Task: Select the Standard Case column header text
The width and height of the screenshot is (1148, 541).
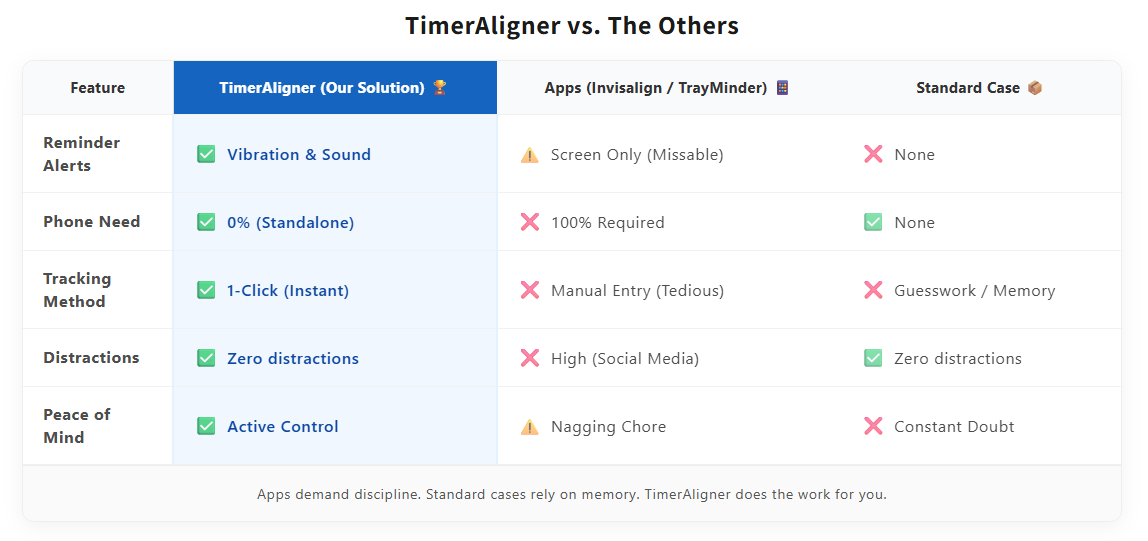Action: [967, 88]
